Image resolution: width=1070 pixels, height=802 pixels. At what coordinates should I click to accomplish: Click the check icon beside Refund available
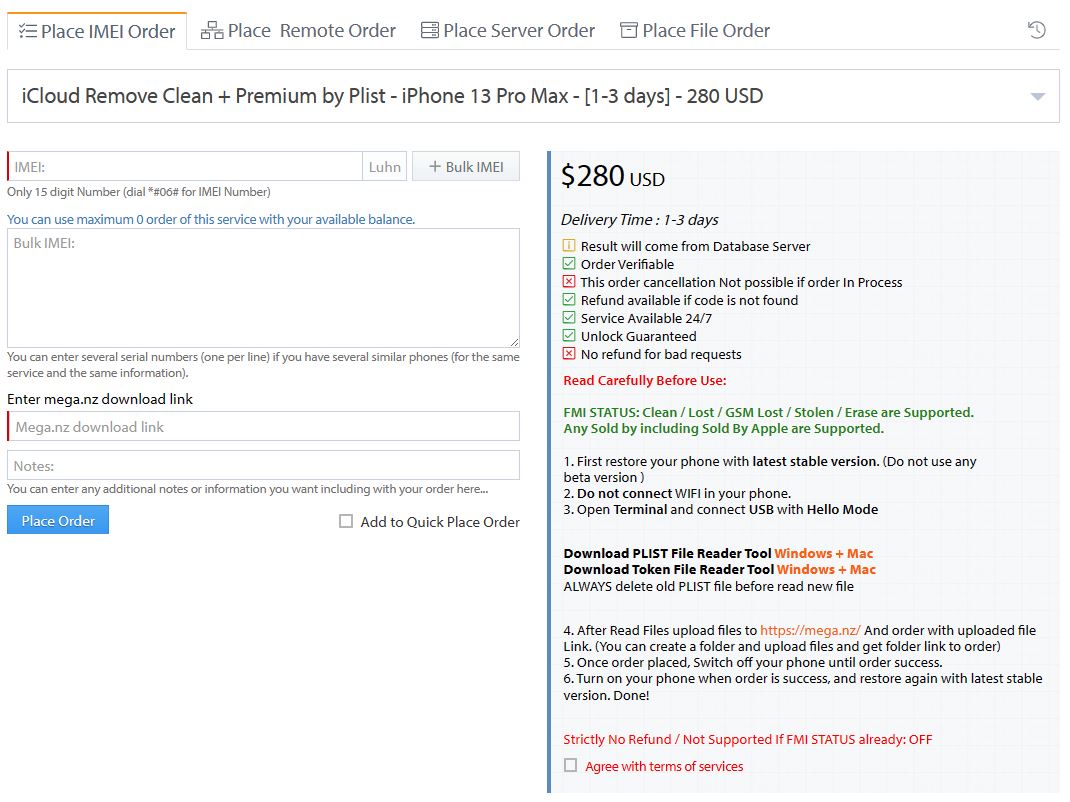click(x=569, y=300)
